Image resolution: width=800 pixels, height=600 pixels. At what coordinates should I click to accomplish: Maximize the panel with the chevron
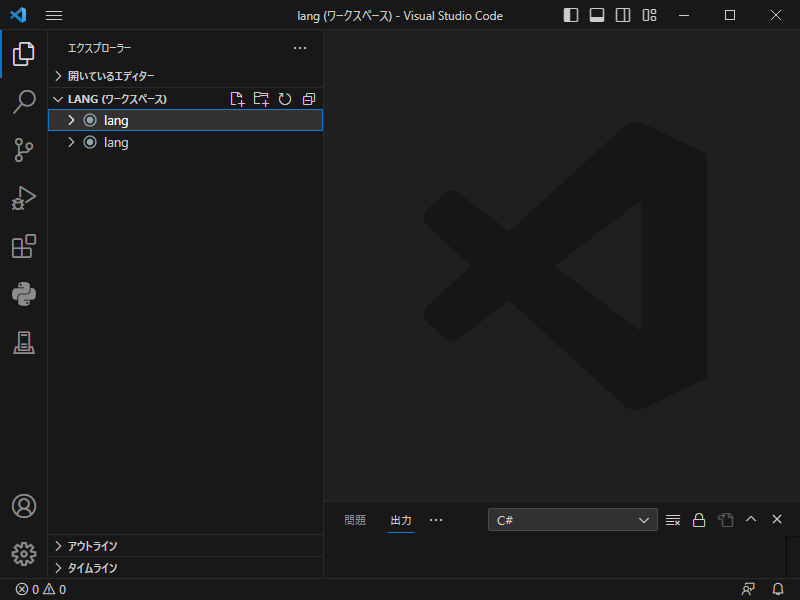750,519
